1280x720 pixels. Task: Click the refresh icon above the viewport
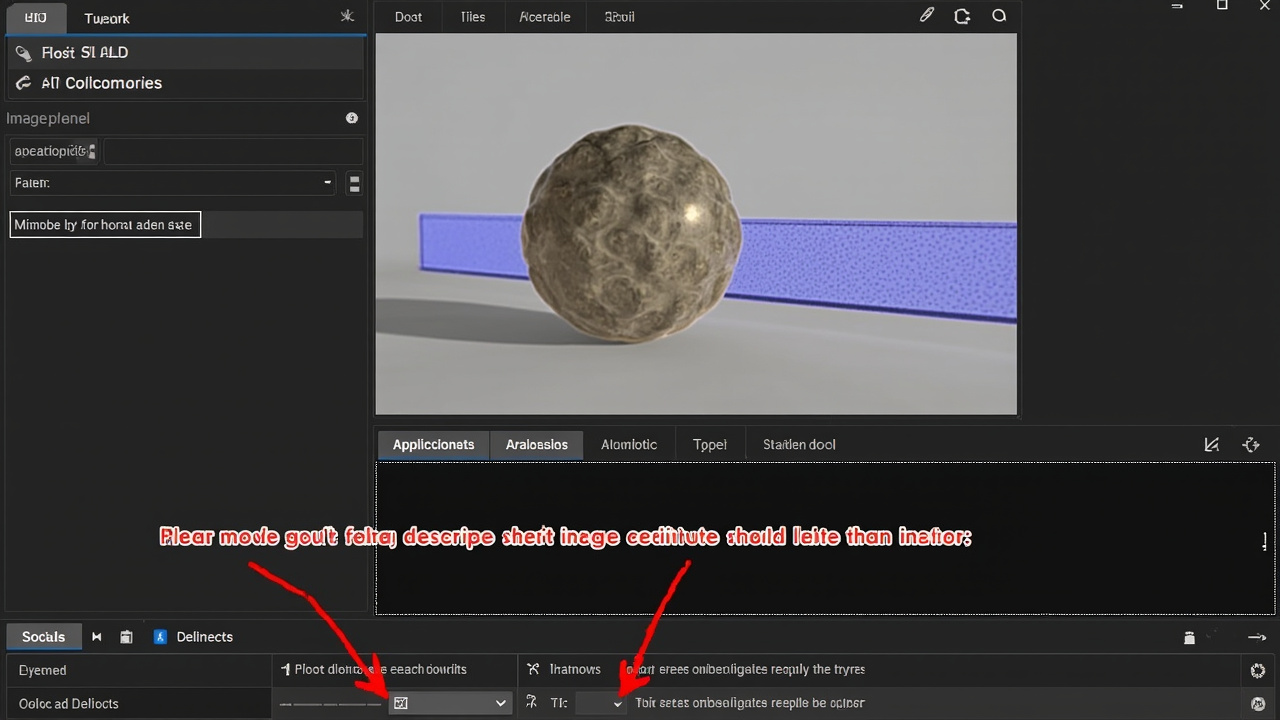point(962,16)
